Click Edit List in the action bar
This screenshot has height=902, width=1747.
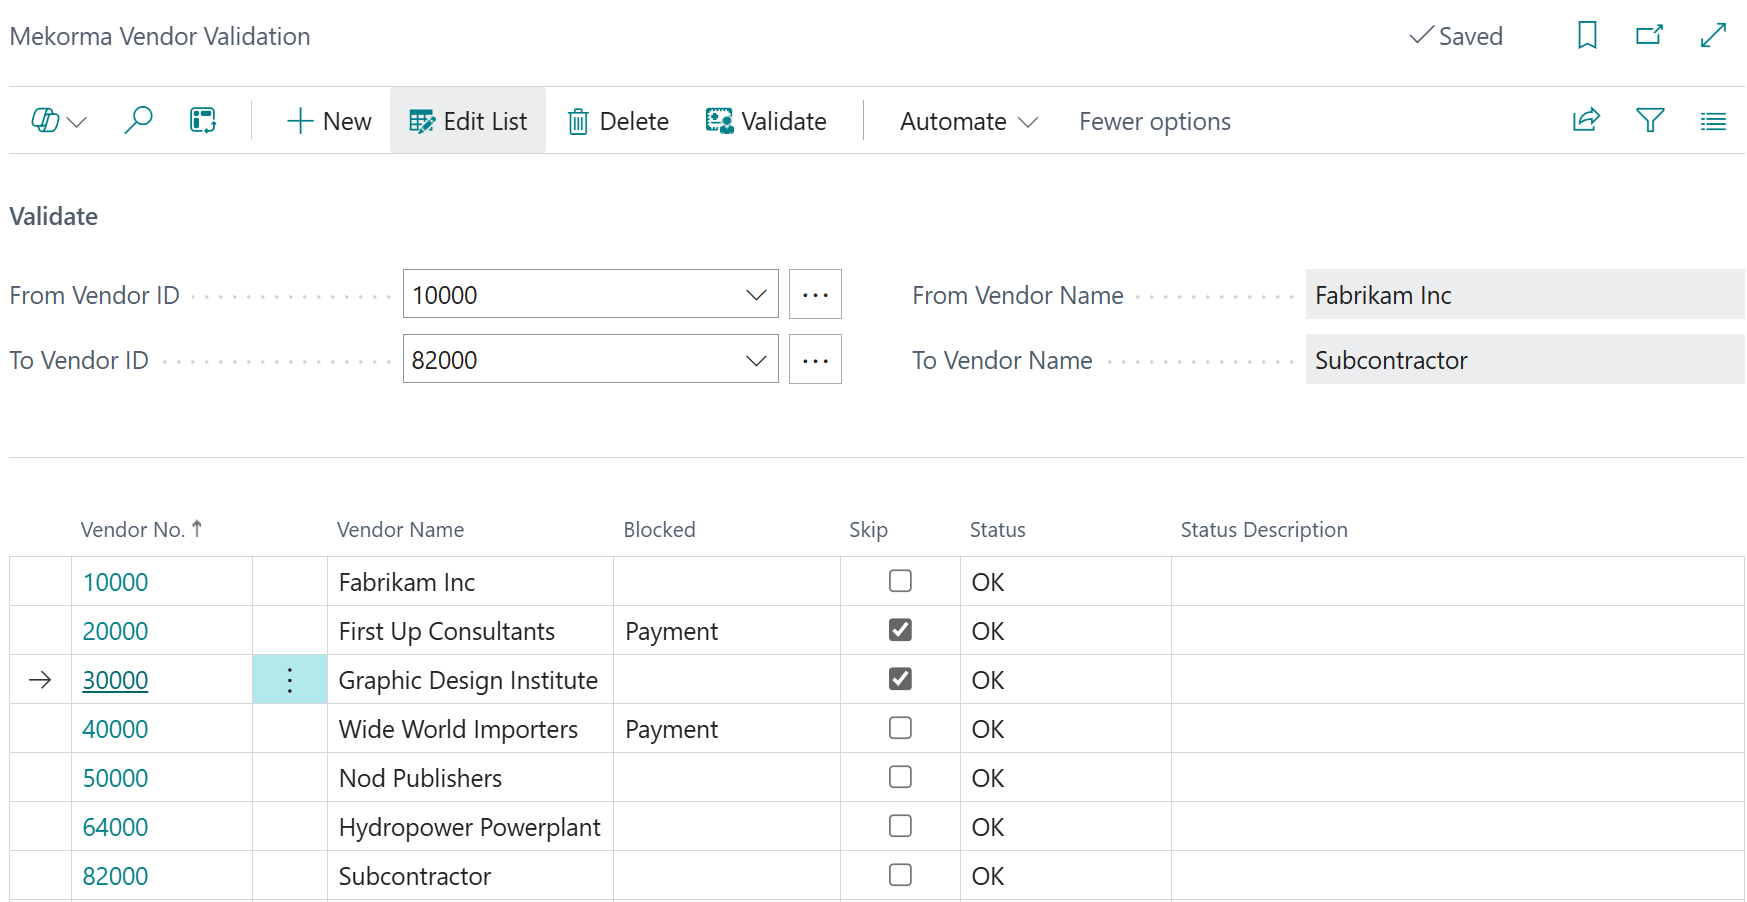click(x=468, y=121)
